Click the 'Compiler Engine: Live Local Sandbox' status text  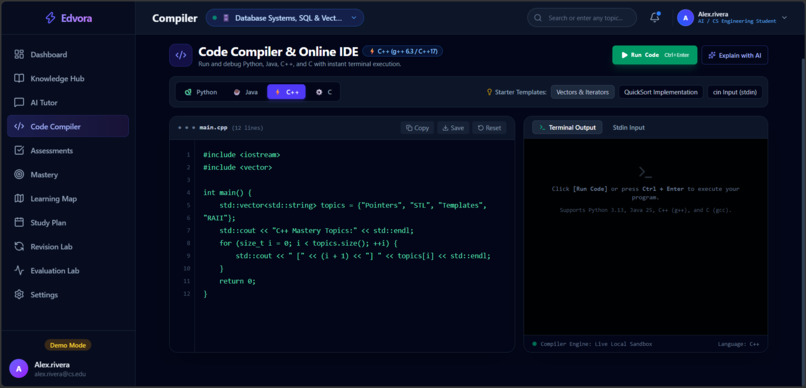[x=596, y=344]
